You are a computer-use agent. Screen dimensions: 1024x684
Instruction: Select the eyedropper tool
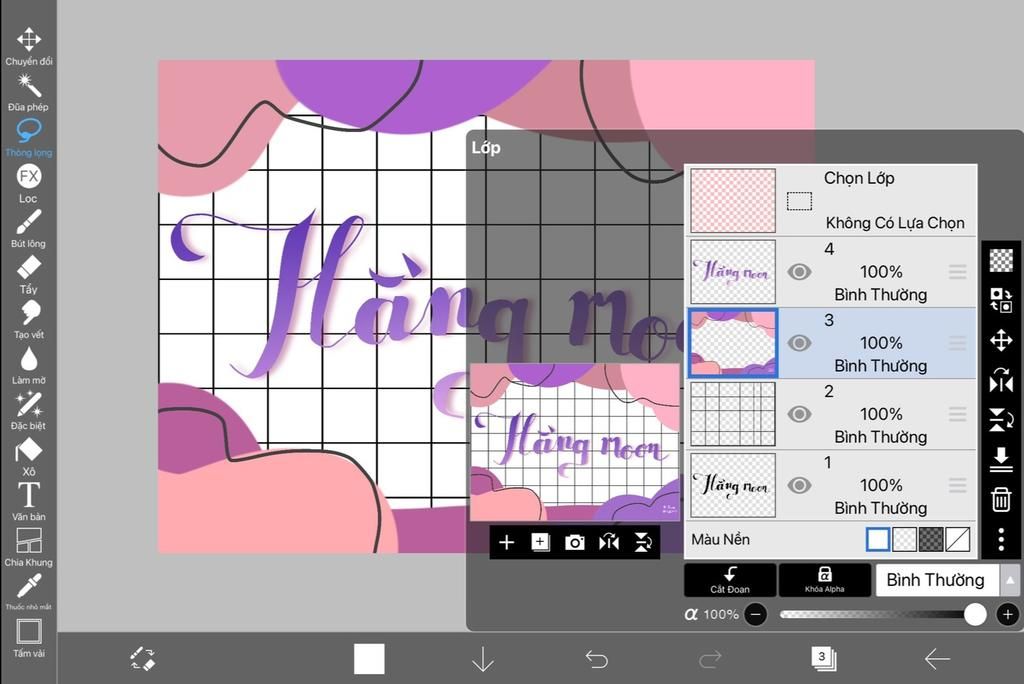click(29, 591)
